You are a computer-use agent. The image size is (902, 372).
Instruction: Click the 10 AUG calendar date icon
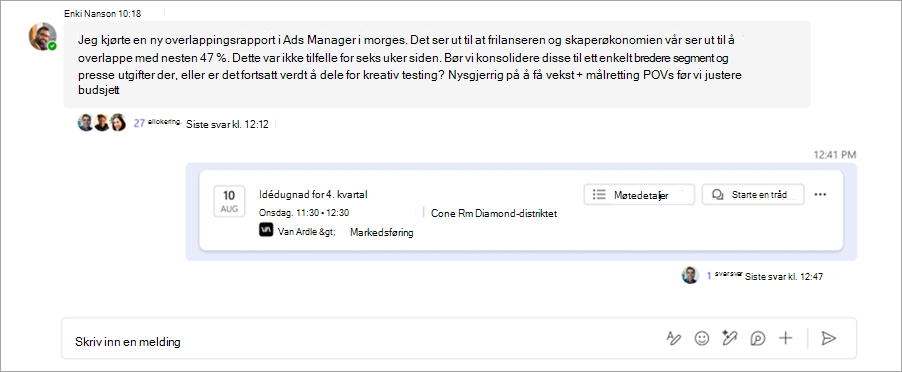click(x=229, y=202)
